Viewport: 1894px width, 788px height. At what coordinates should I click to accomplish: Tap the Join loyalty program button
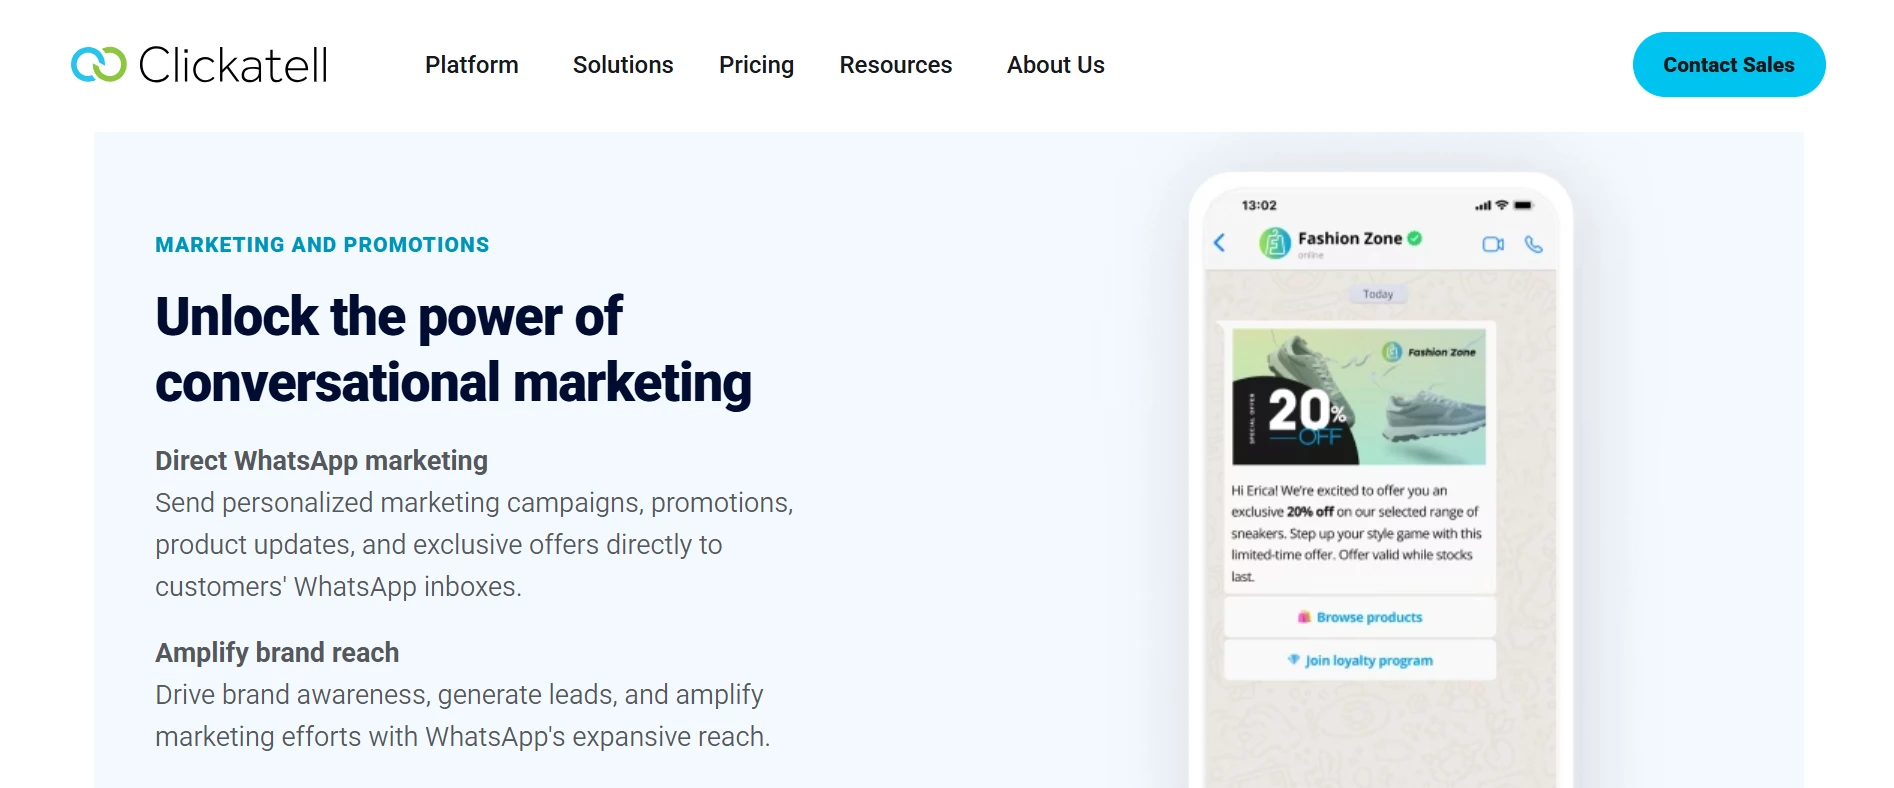1369,660
